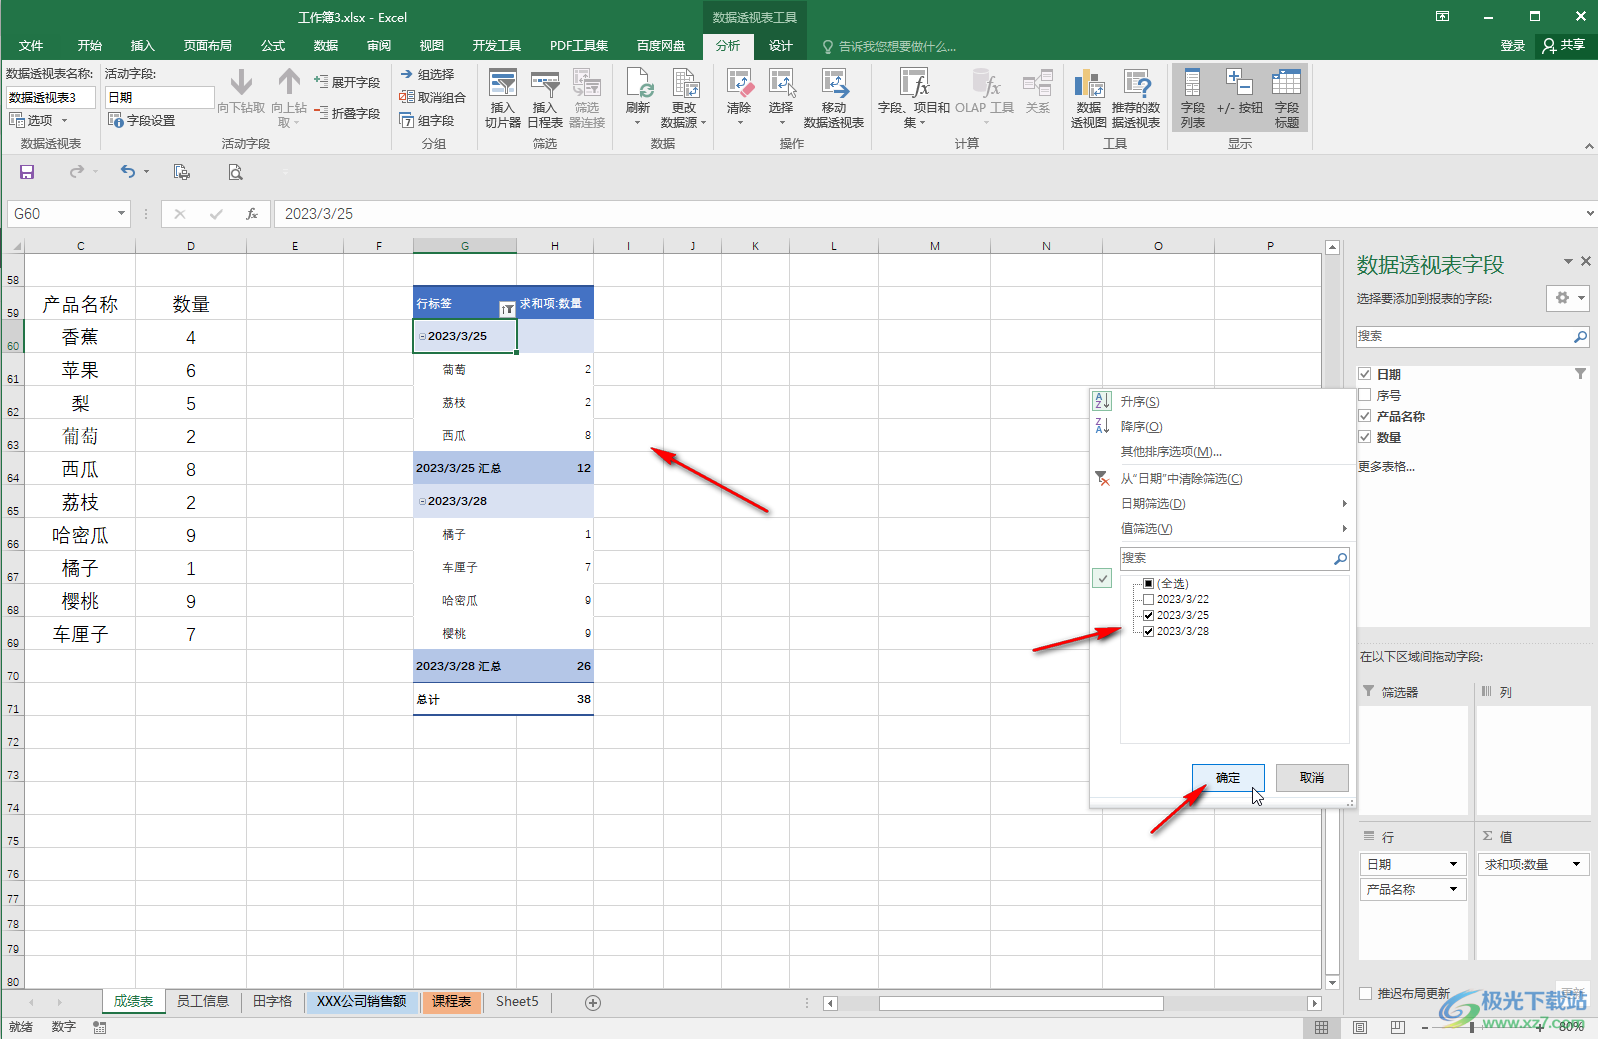Image resolution: width=1598 pixels, height=1039 pixels.
Task: Click the Field Settings icon
Action: click(x=115, y=120)
